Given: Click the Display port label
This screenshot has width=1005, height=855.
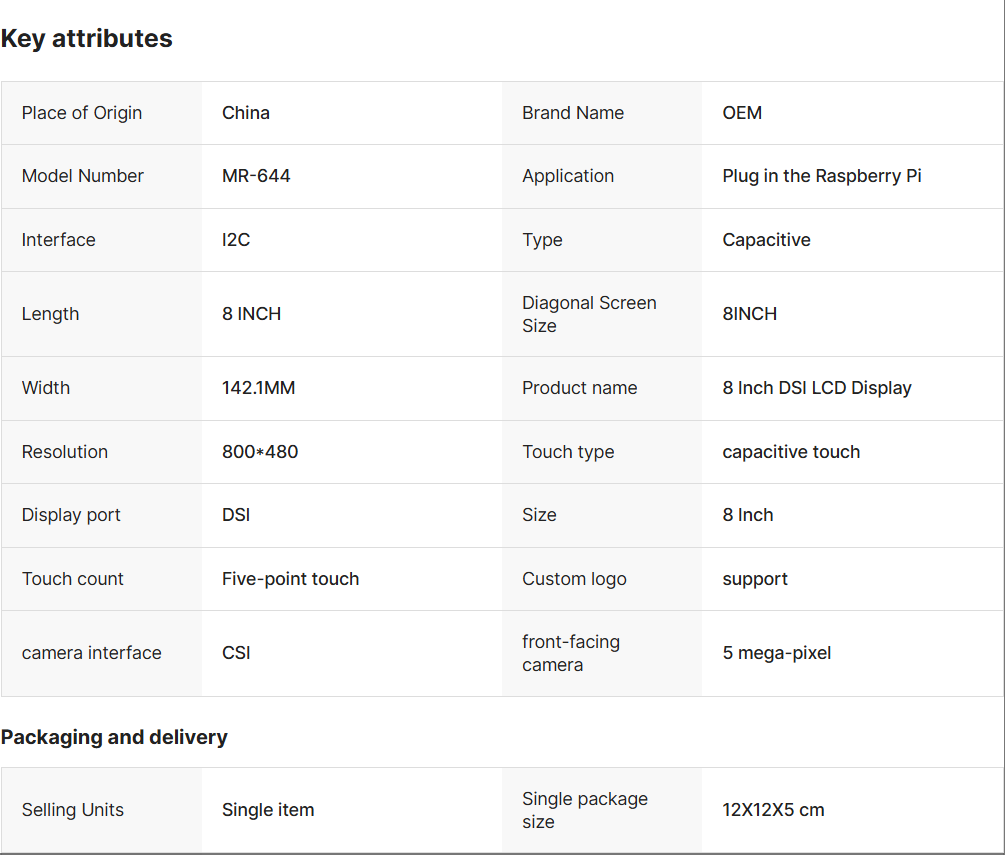Looking at the screenshot, I should (71, 515).
